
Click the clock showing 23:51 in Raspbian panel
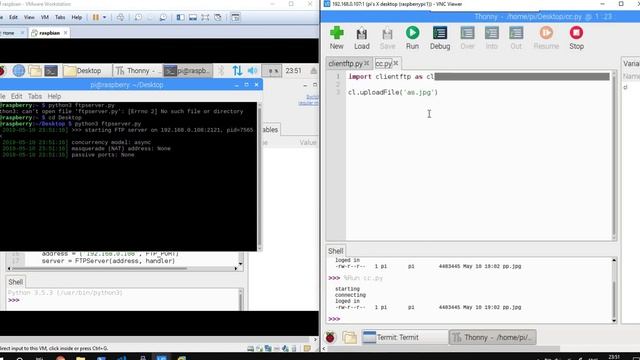pos(293,71)
